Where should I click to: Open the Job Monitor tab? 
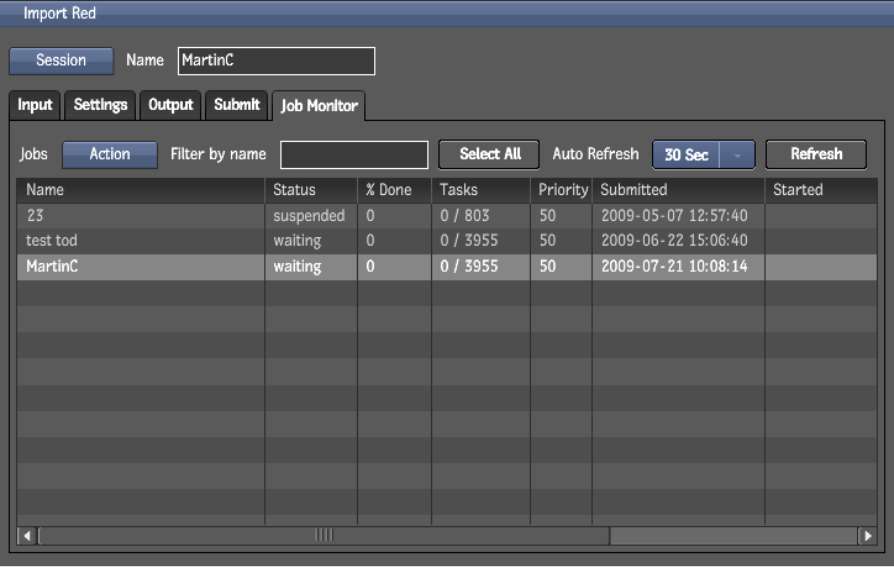click(319, 106)
